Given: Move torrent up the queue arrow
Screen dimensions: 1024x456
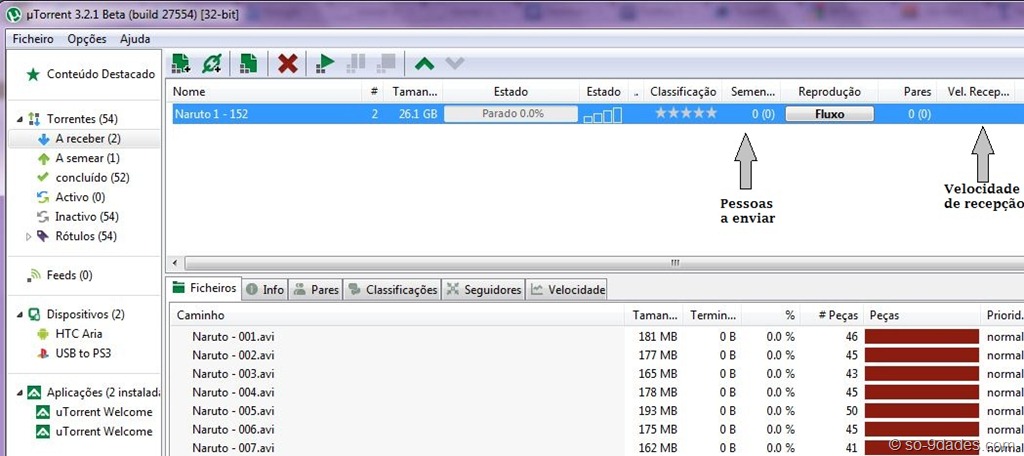Looking at the screenshot, I should coord(424,63).
